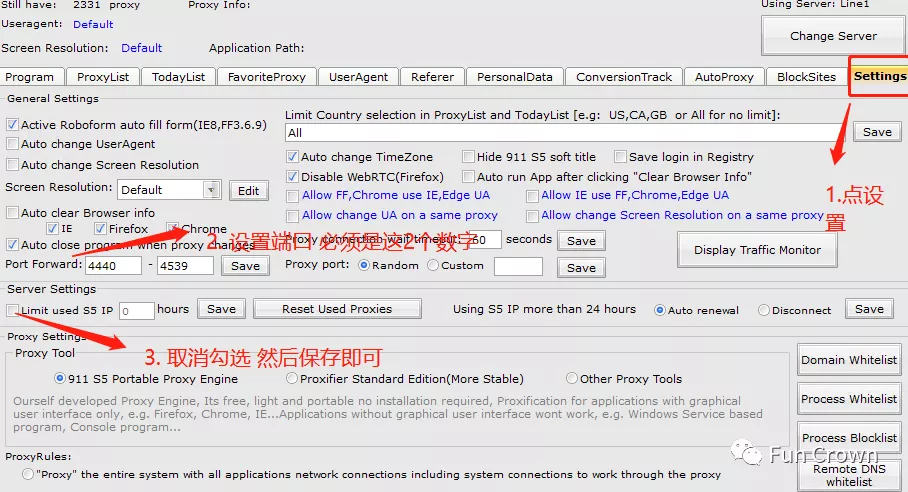Open the Useragent Default link
The height and width of the screenshot is (492, 908).
tap(93, 24)
